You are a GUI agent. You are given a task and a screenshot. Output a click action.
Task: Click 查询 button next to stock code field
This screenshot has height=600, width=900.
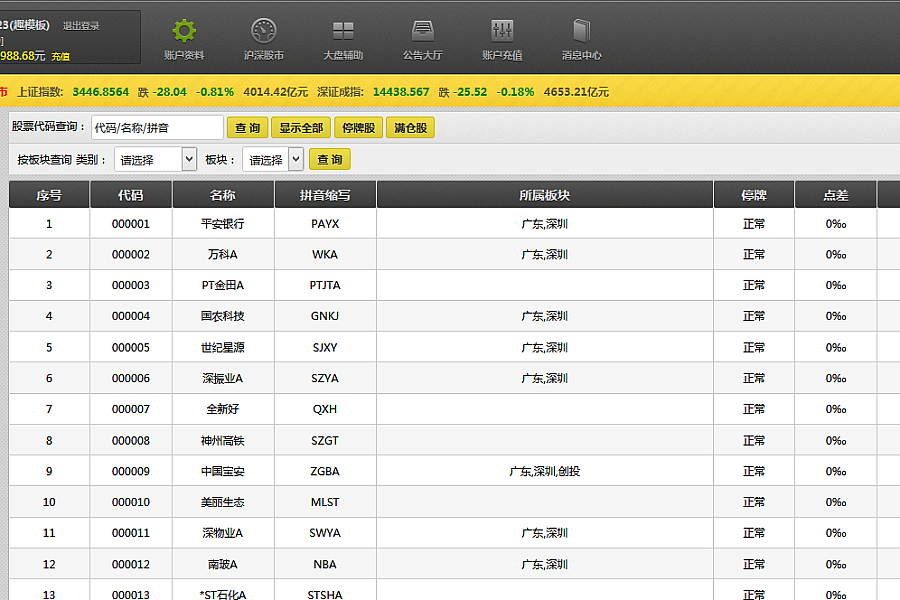pyautogui.click(x=248, y=128)
